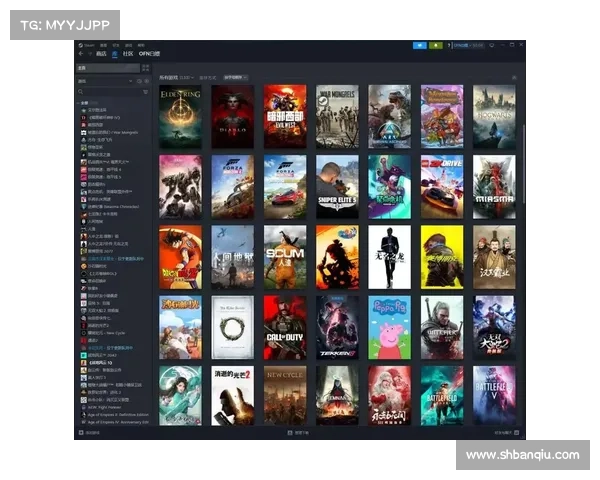
Task: Open the Evil West game cover
Action: coord(285,116)
